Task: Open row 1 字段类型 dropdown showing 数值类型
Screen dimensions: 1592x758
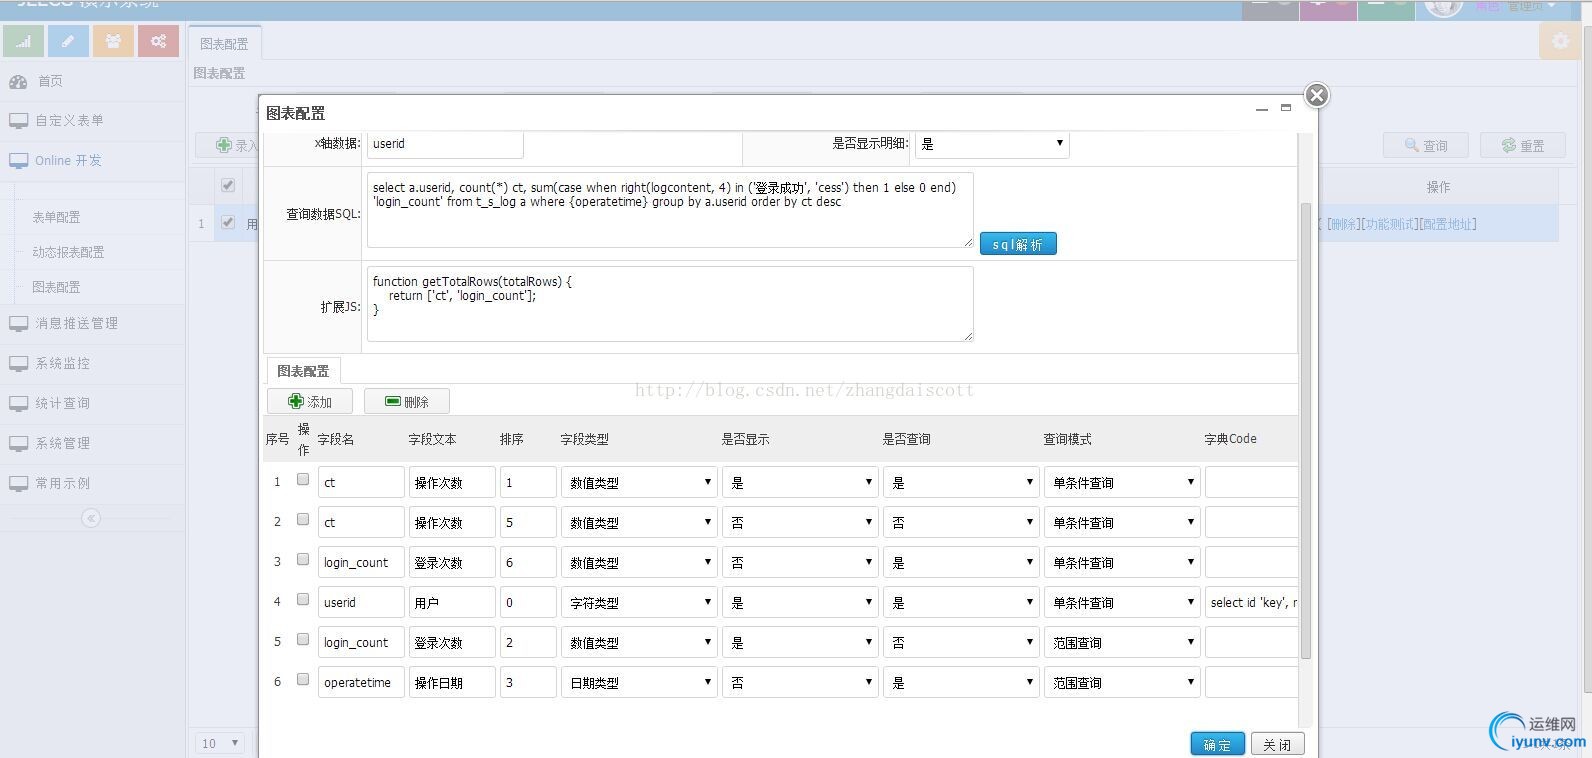Action: pos(639,482)
